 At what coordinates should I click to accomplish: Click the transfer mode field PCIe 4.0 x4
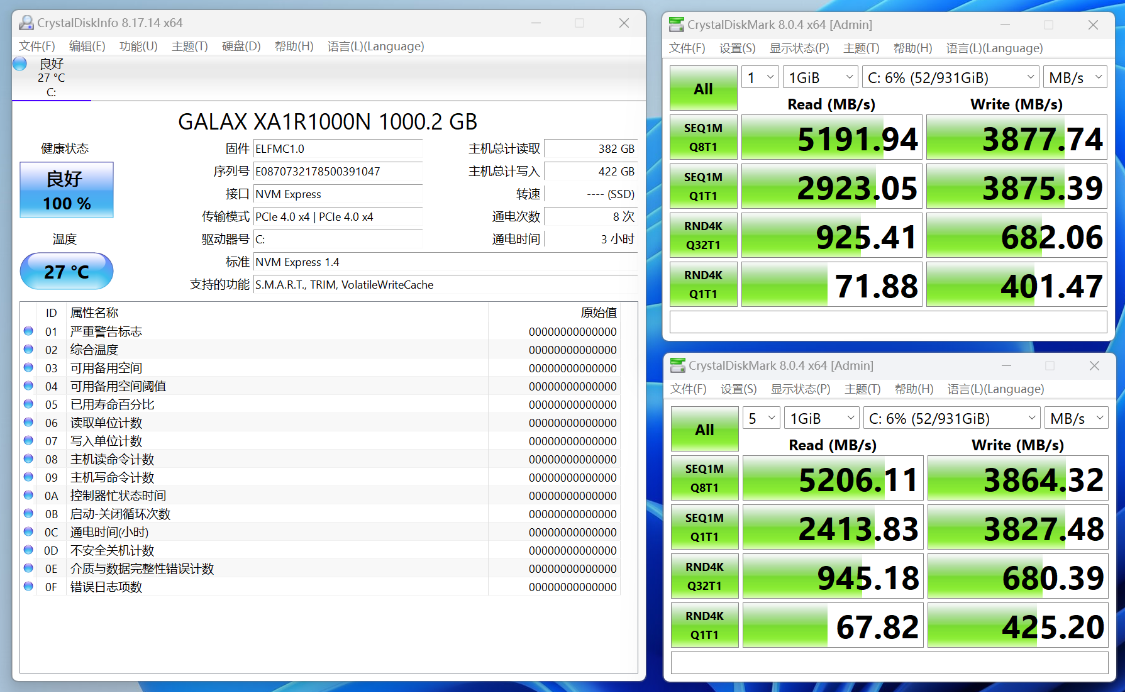tap(337, 217)
